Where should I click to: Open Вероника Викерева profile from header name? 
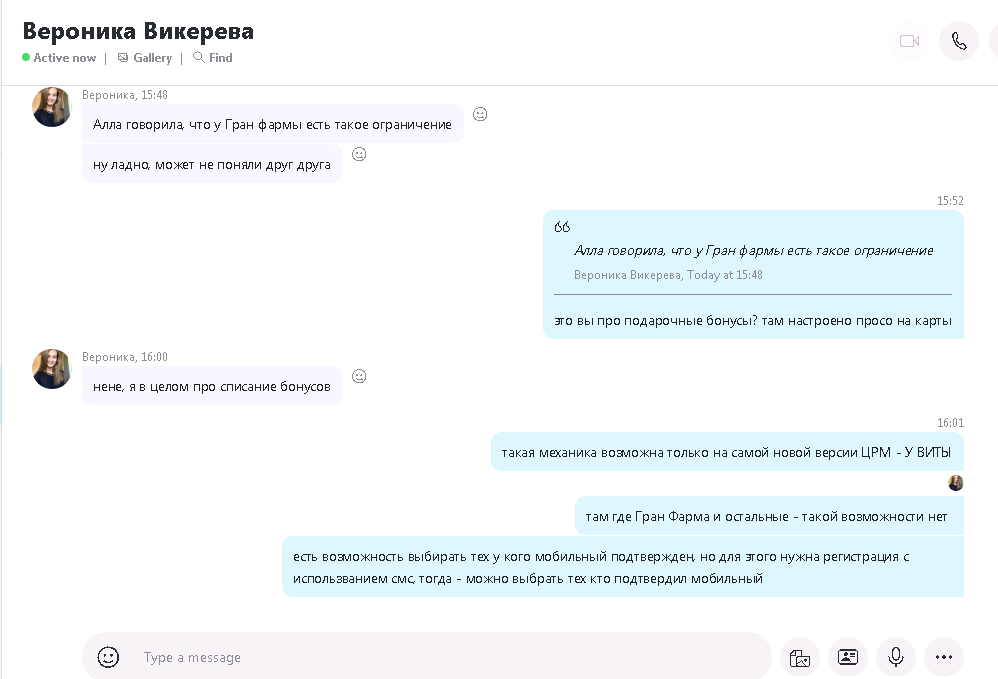138,31
